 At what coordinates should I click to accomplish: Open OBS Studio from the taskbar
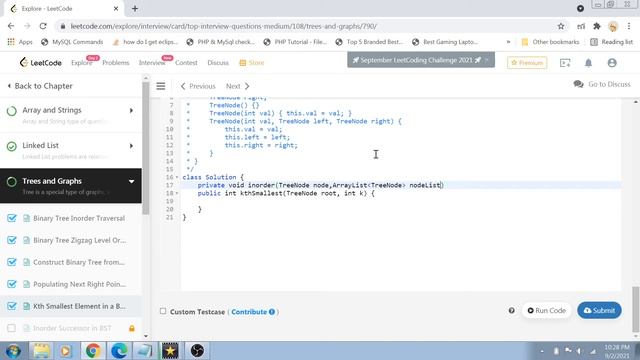tap(197, 351)
